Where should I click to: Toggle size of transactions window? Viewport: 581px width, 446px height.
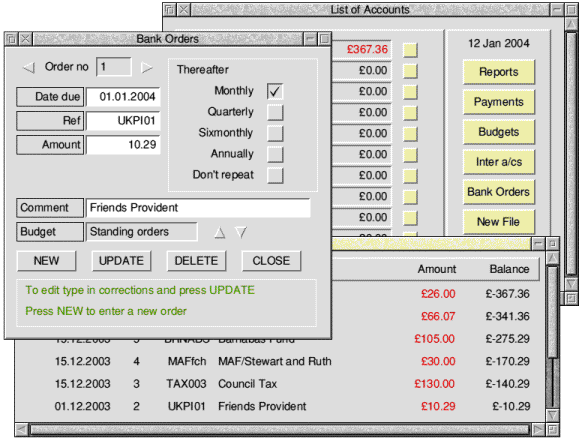click(x=552, y=244)
